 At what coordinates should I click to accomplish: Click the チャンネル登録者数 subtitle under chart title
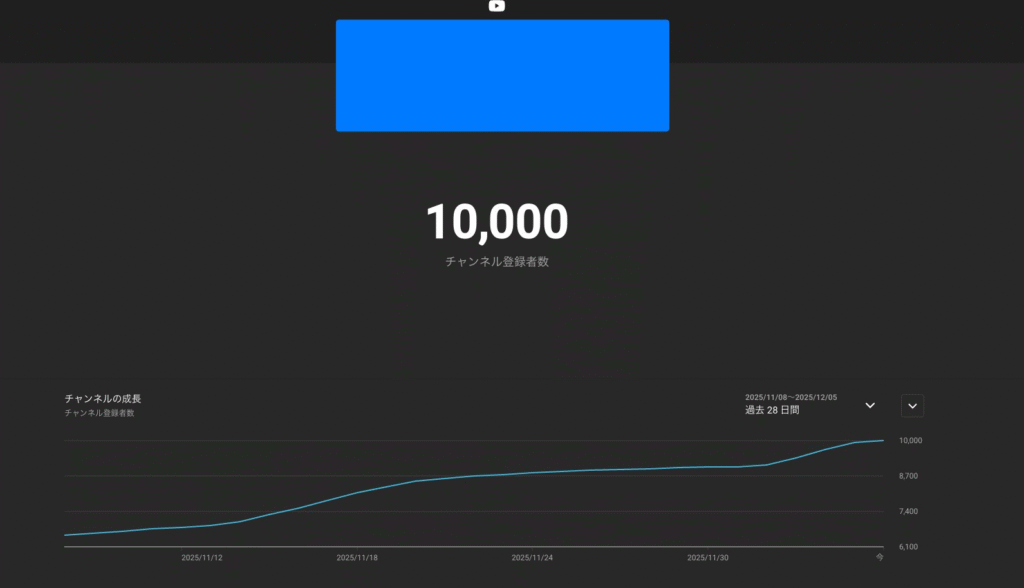pyautogui.click(x=99, y=413)
